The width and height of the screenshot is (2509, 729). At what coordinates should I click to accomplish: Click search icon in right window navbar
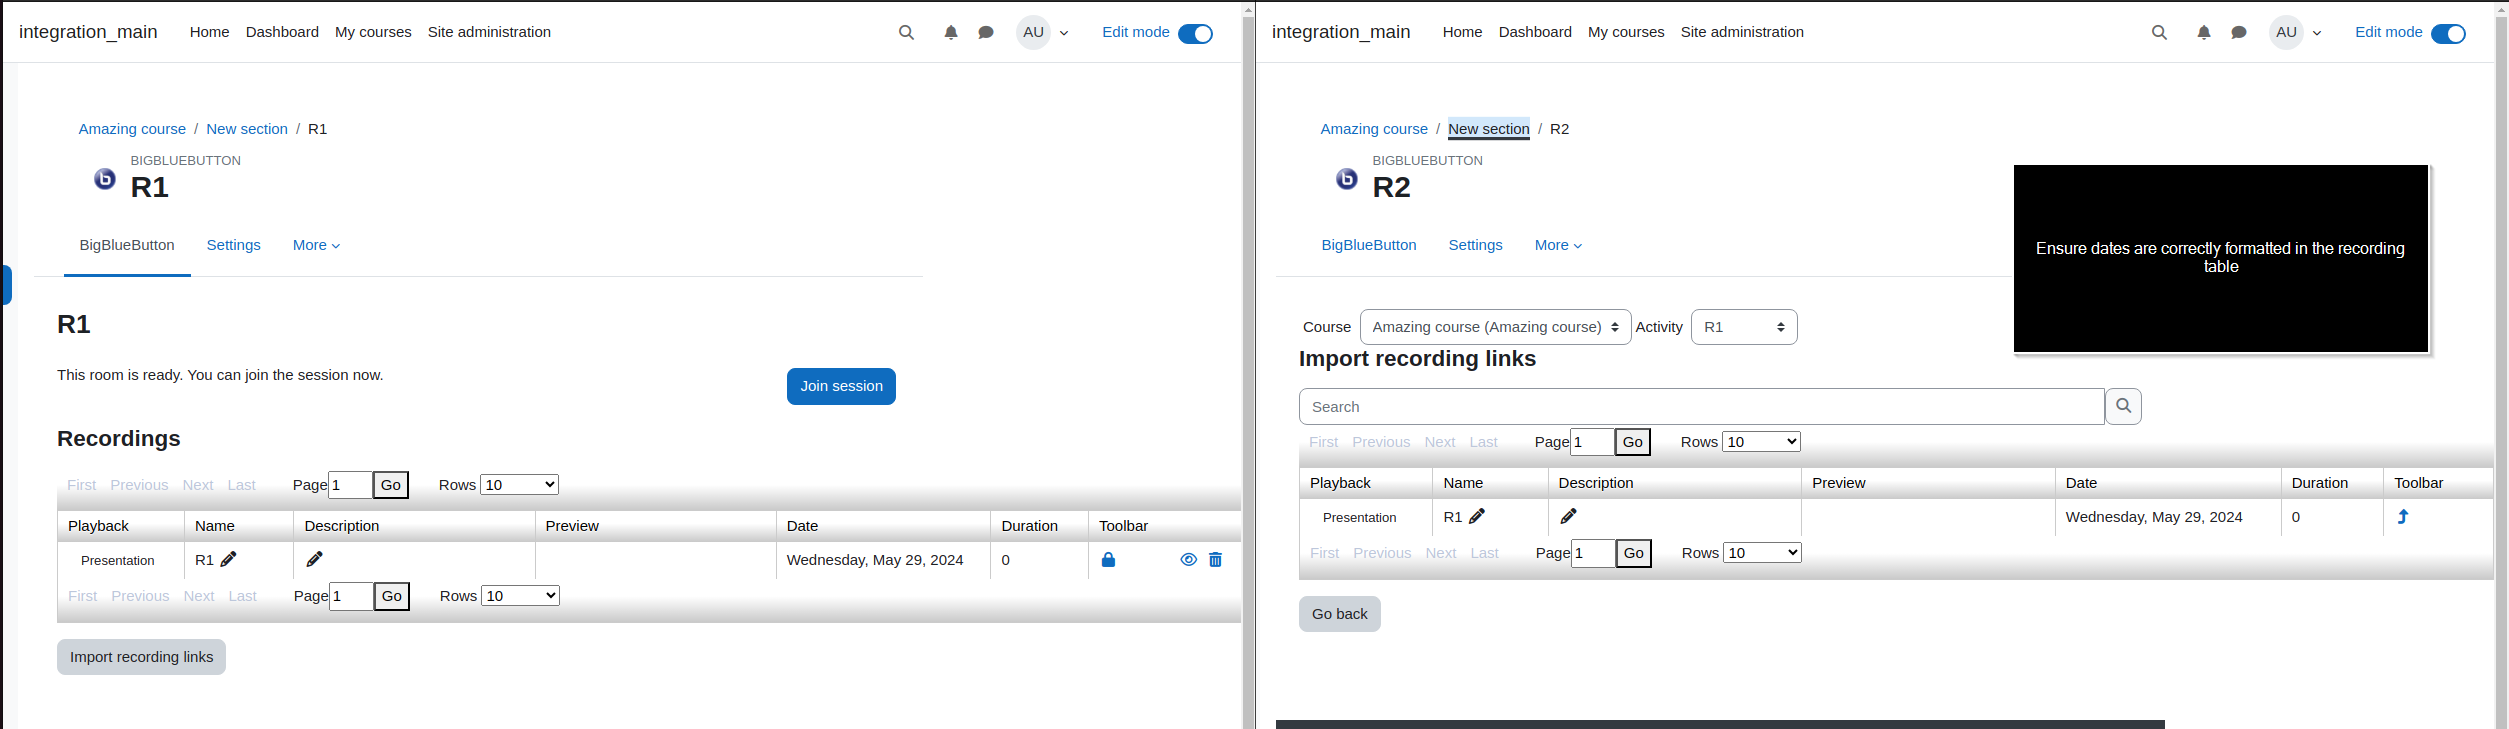pos(2159,32)
